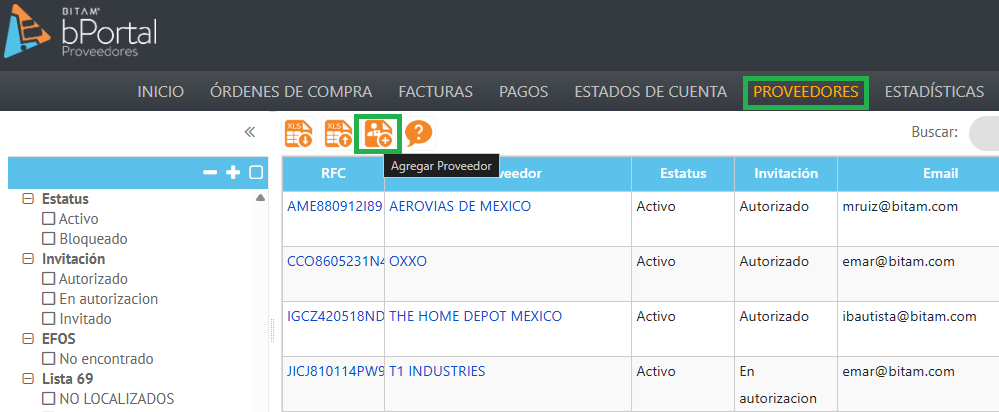Collapse the filter sidebar with double chevron

point(250,132)
